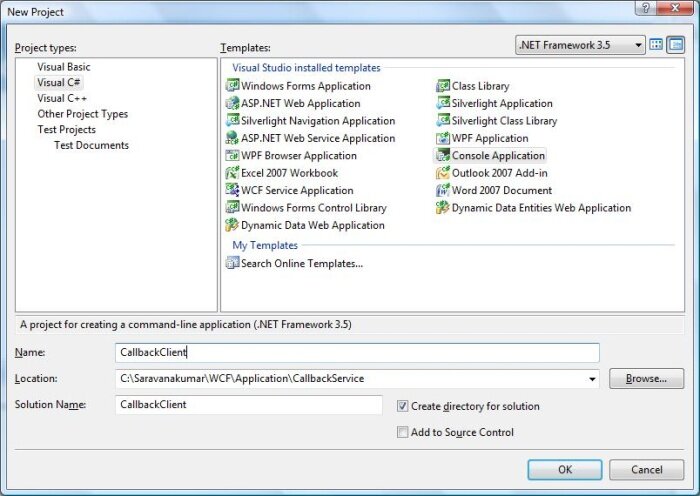Pick the Class Library template icon
The width and height of the screenshot is (700, 496).
[x=443, y=86]
